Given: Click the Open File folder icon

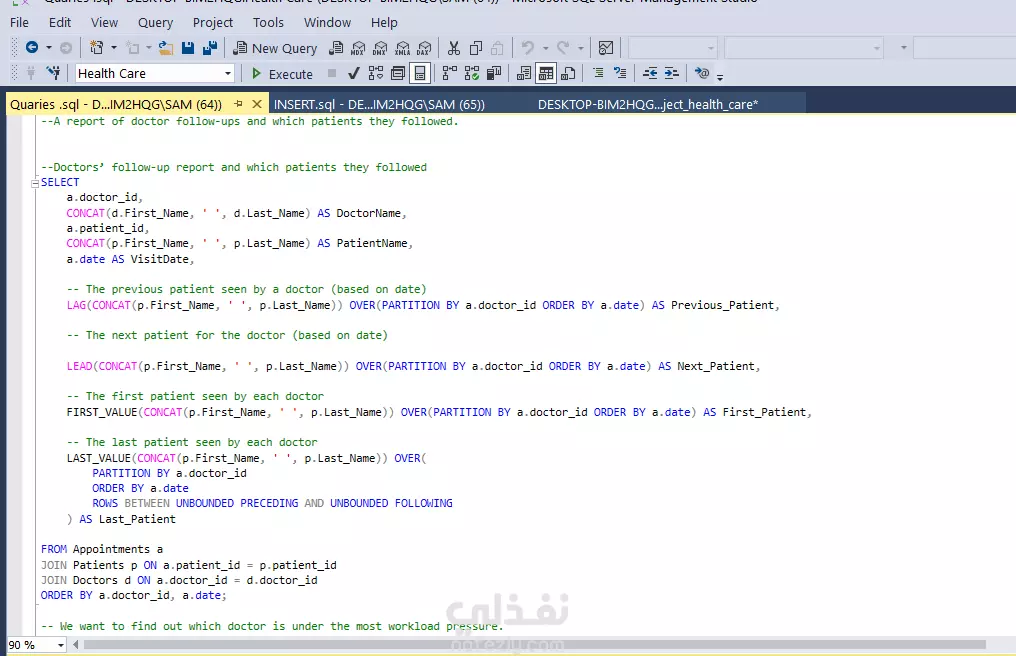Looking at the screenshot, I should pos(166,48).
